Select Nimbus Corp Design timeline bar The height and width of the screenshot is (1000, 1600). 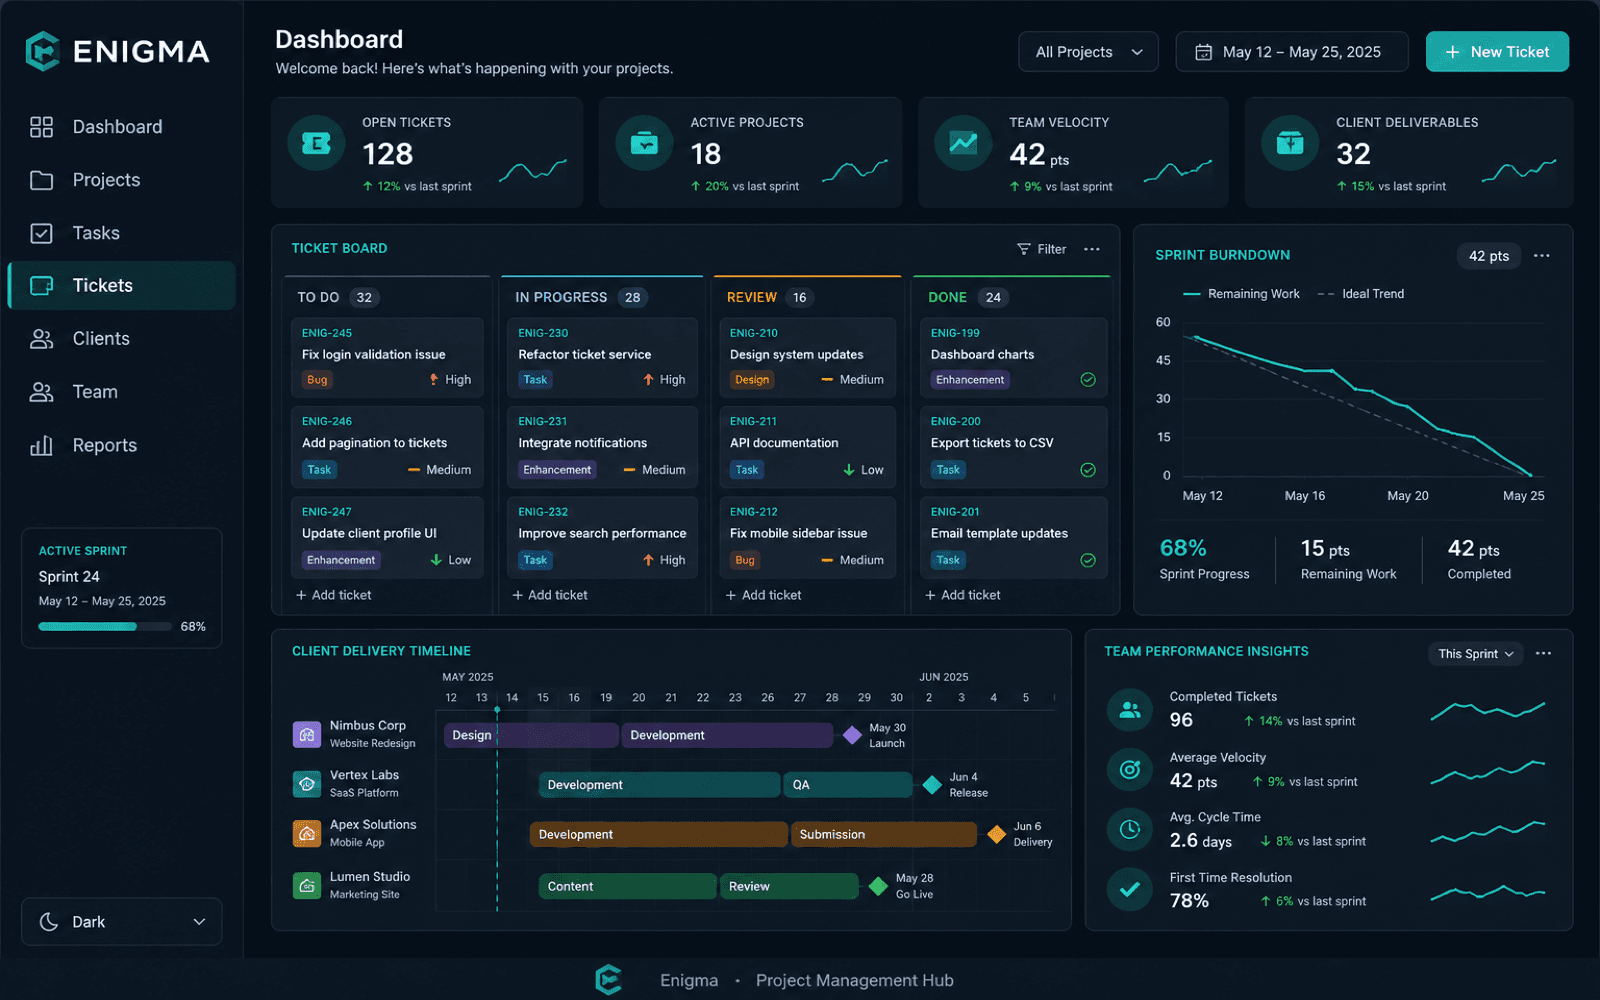(x=531, y=735)
